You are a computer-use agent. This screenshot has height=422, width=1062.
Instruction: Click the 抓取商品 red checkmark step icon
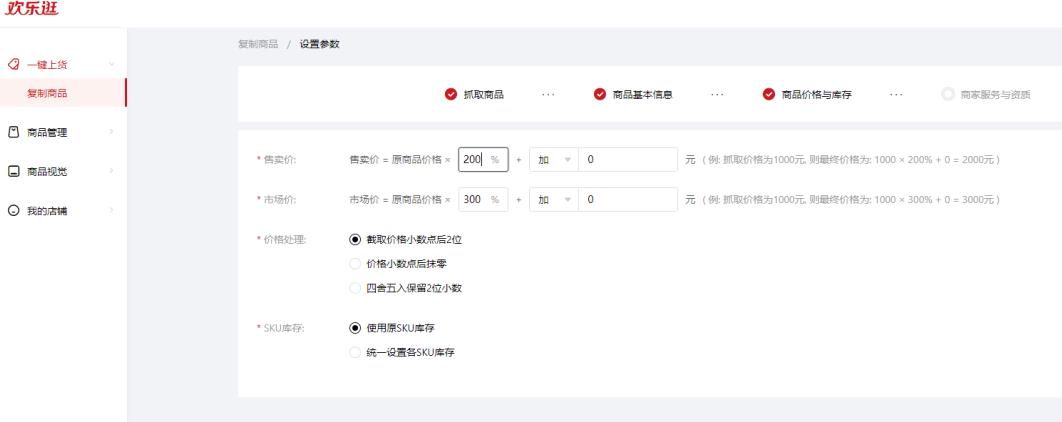point(450,94)
